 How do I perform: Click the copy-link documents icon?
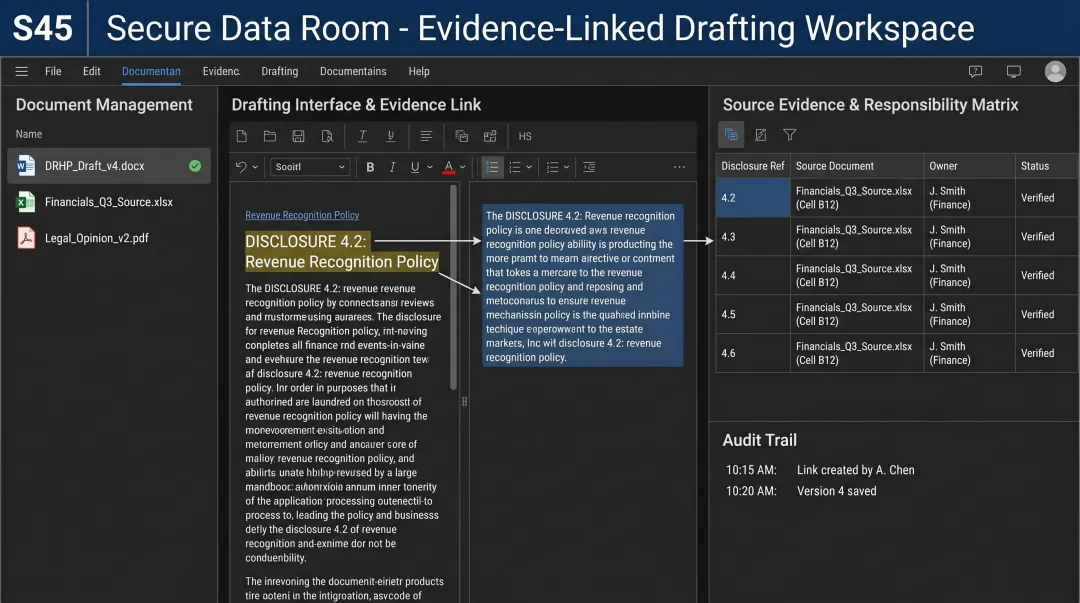(x=461, y=136)
